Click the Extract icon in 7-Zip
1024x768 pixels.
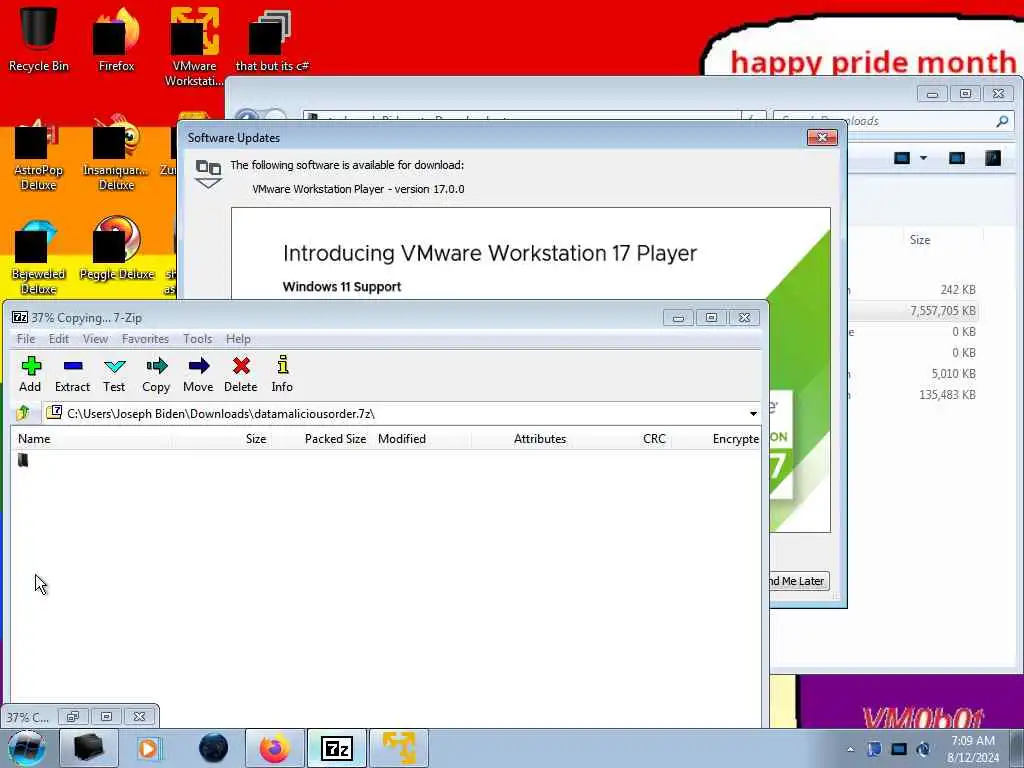click(x=72, y=374)
